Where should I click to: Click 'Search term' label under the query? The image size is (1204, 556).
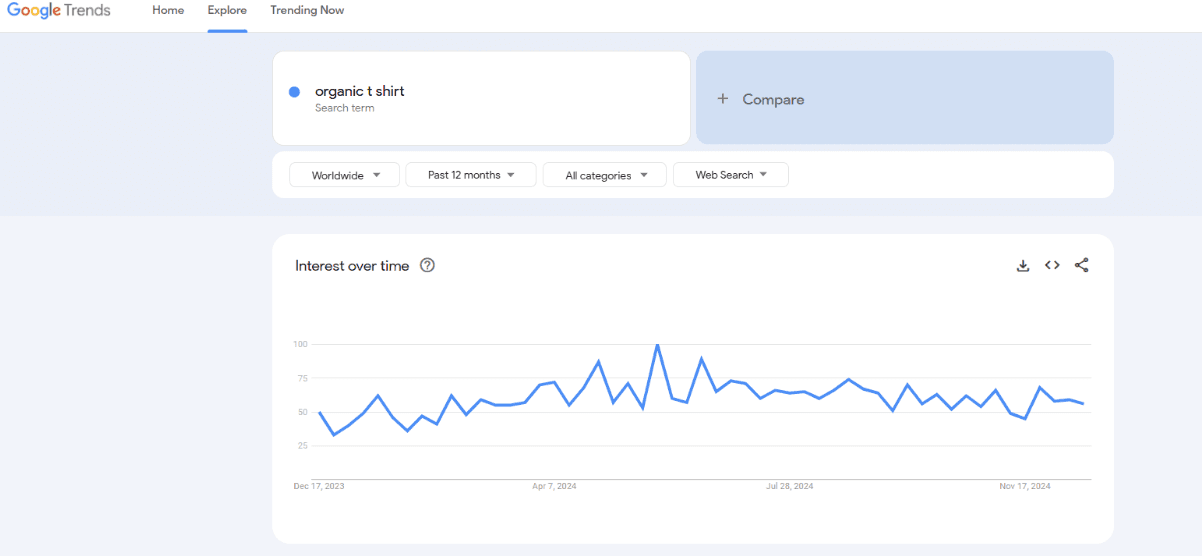345,108
